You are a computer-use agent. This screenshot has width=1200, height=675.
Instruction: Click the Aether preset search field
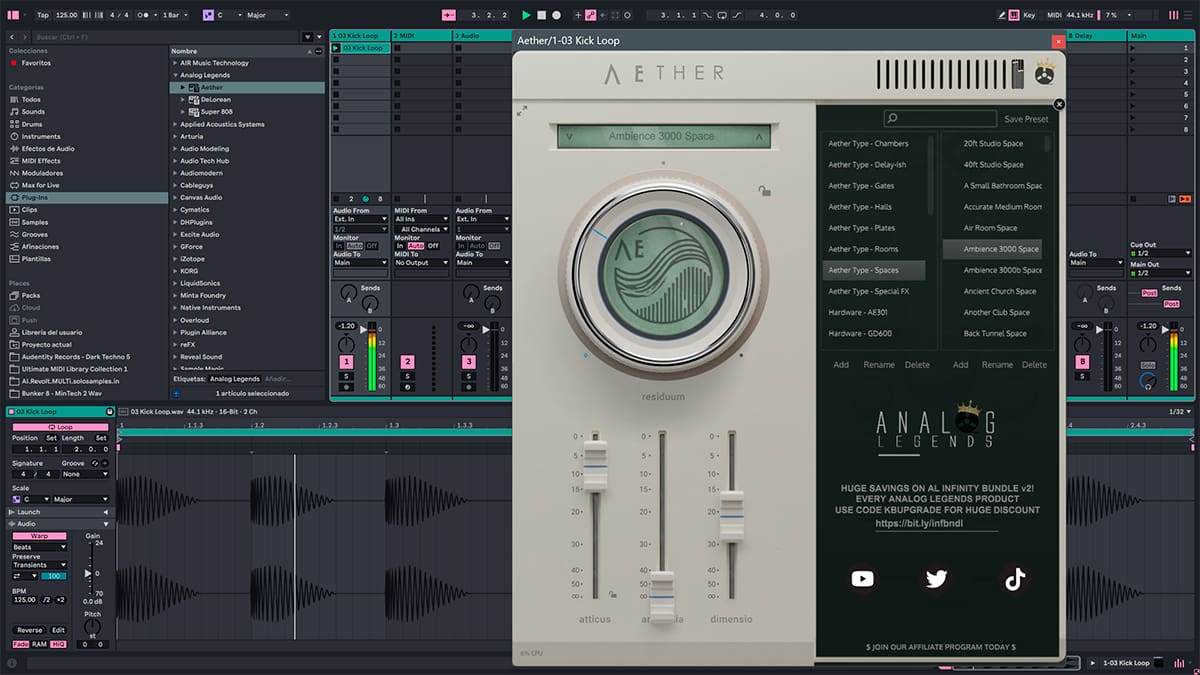(939, 119)
